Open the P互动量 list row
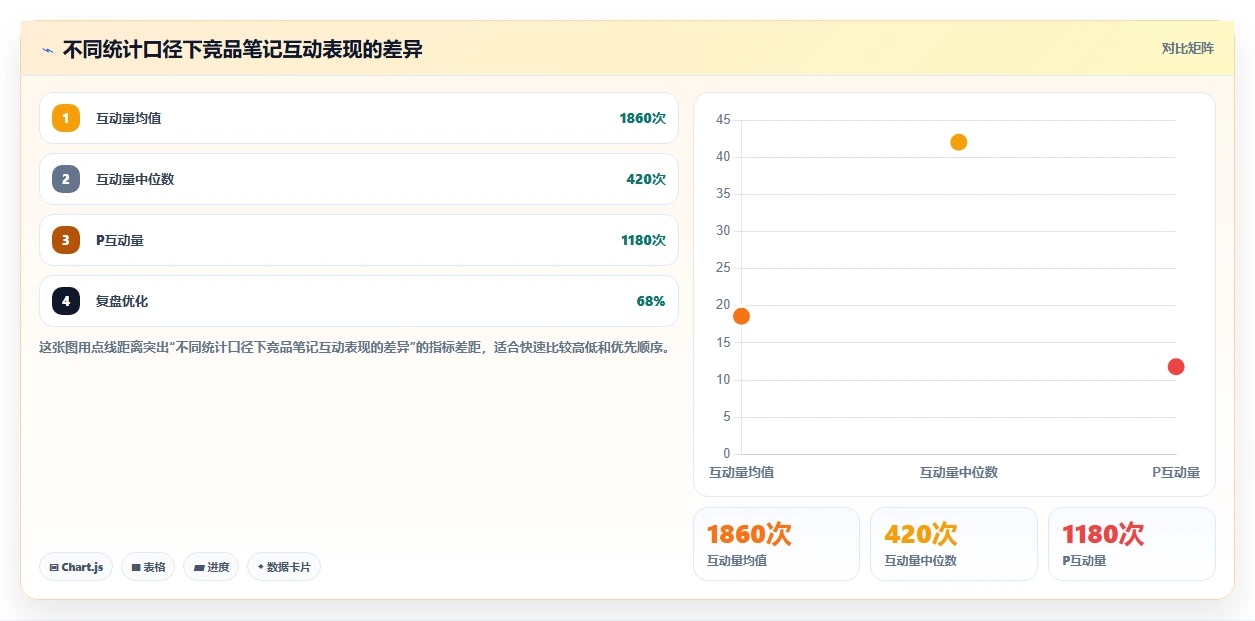The image size is (1255, 621). pyautogui.click(x=359, y=240)
